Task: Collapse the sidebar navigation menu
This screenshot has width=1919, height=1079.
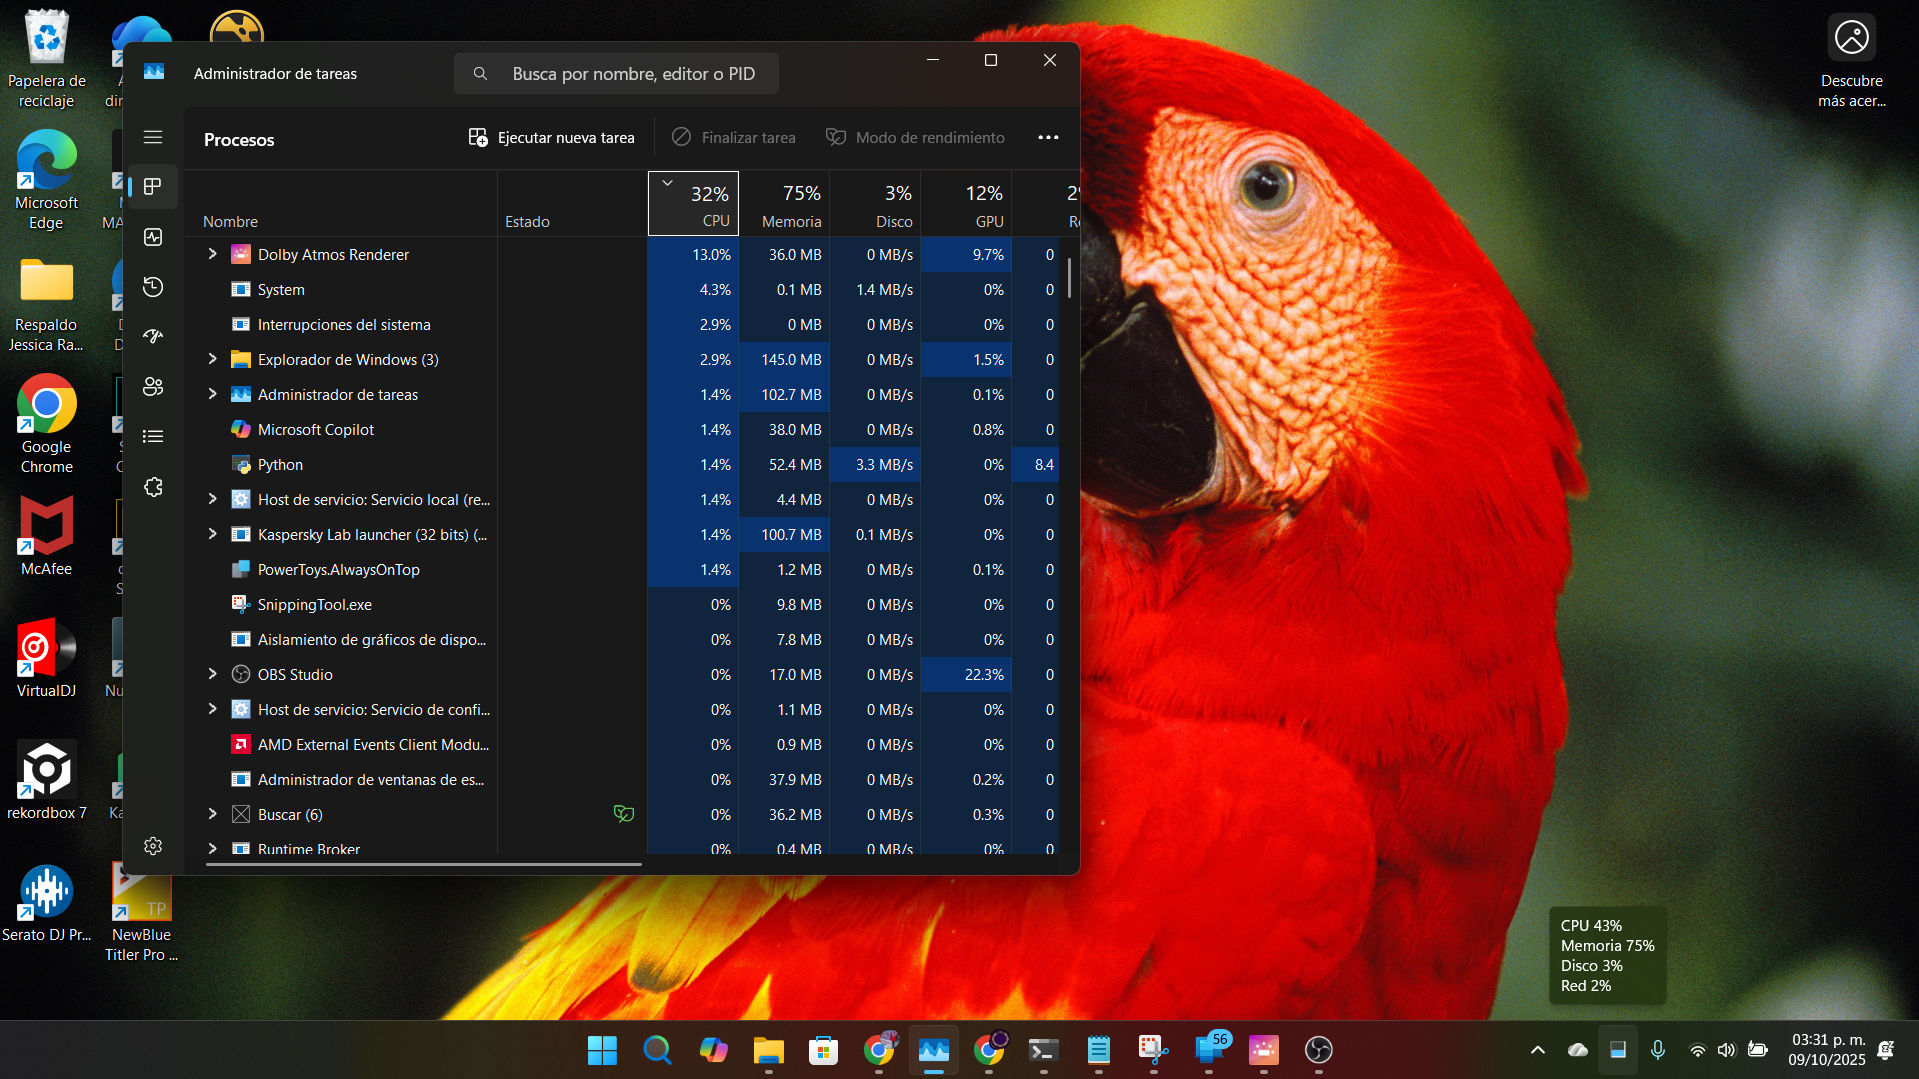Action: 152,137
